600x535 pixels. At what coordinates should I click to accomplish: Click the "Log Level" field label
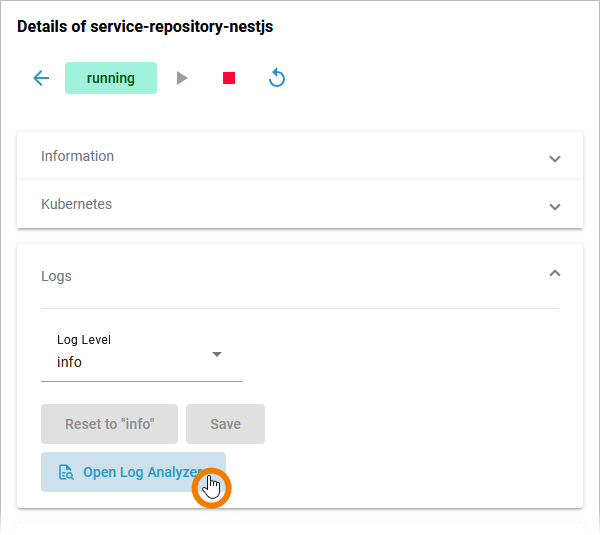point(84,340)
